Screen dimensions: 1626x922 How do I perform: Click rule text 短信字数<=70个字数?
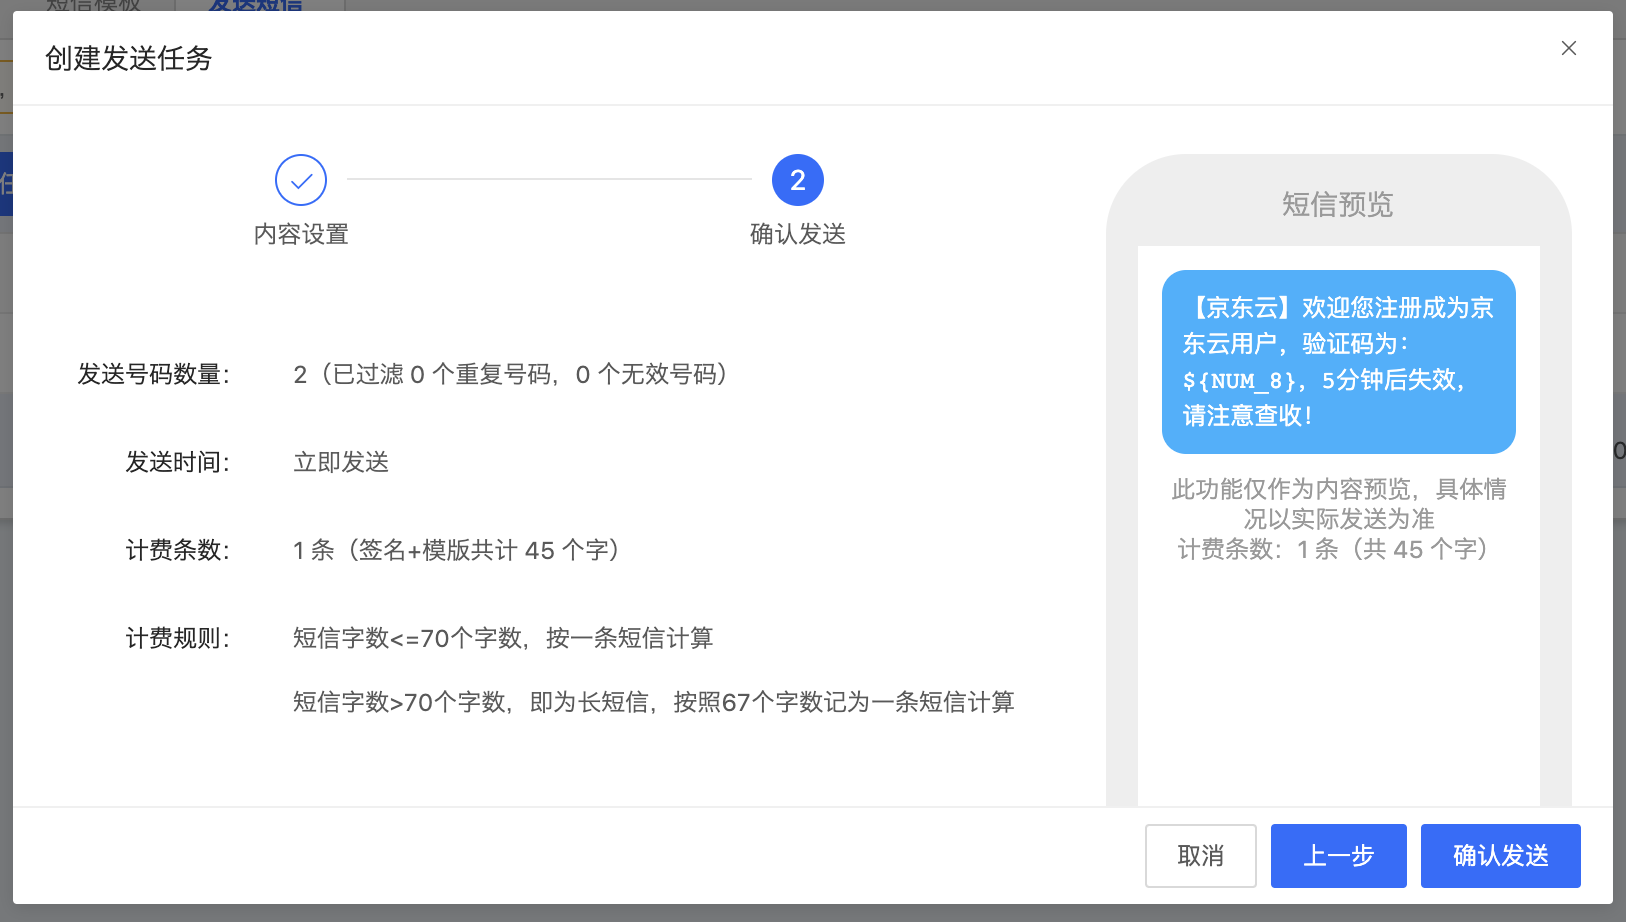click(503, 638)
